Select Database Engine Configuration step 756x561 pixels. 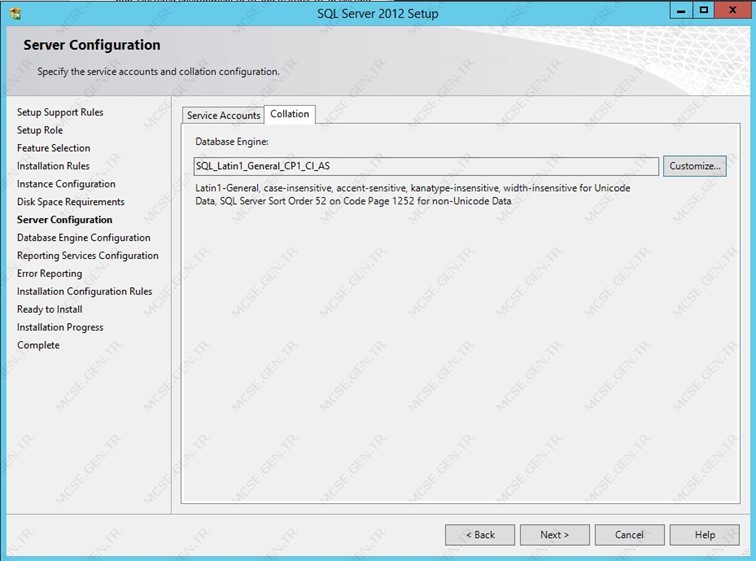pos(84,238)
